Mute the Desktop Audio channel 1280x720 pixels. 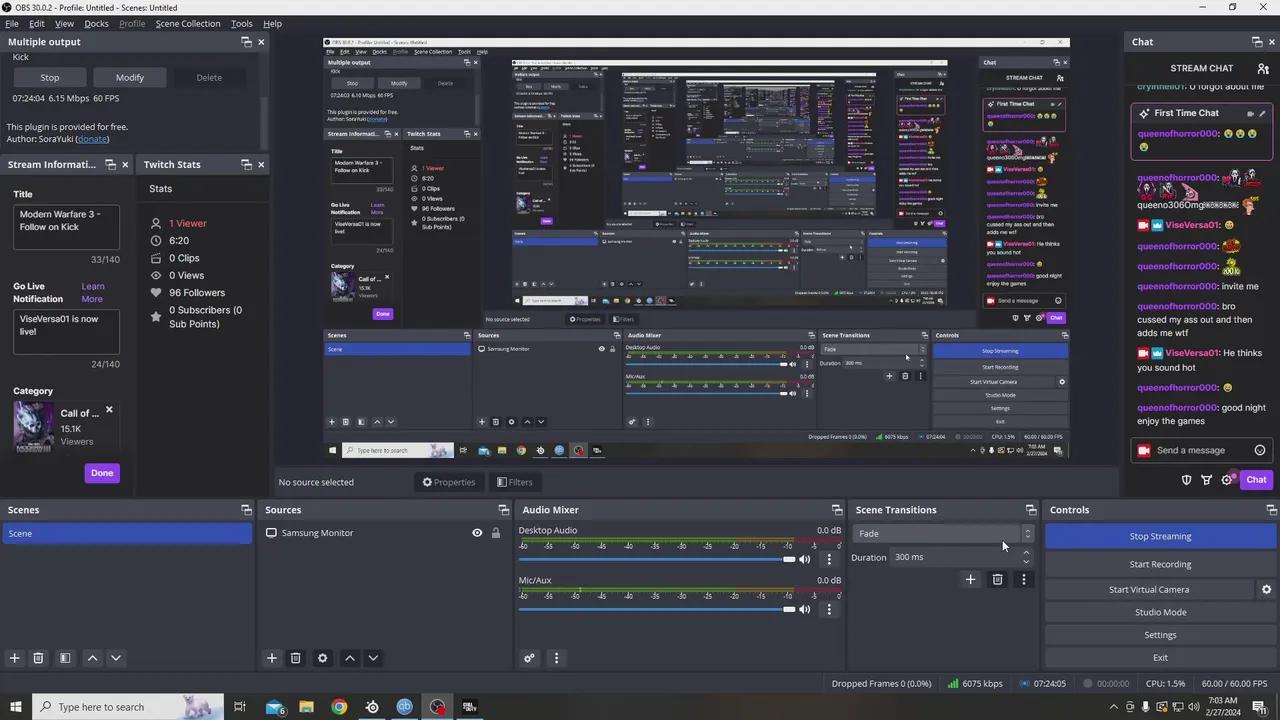point(805,560)
